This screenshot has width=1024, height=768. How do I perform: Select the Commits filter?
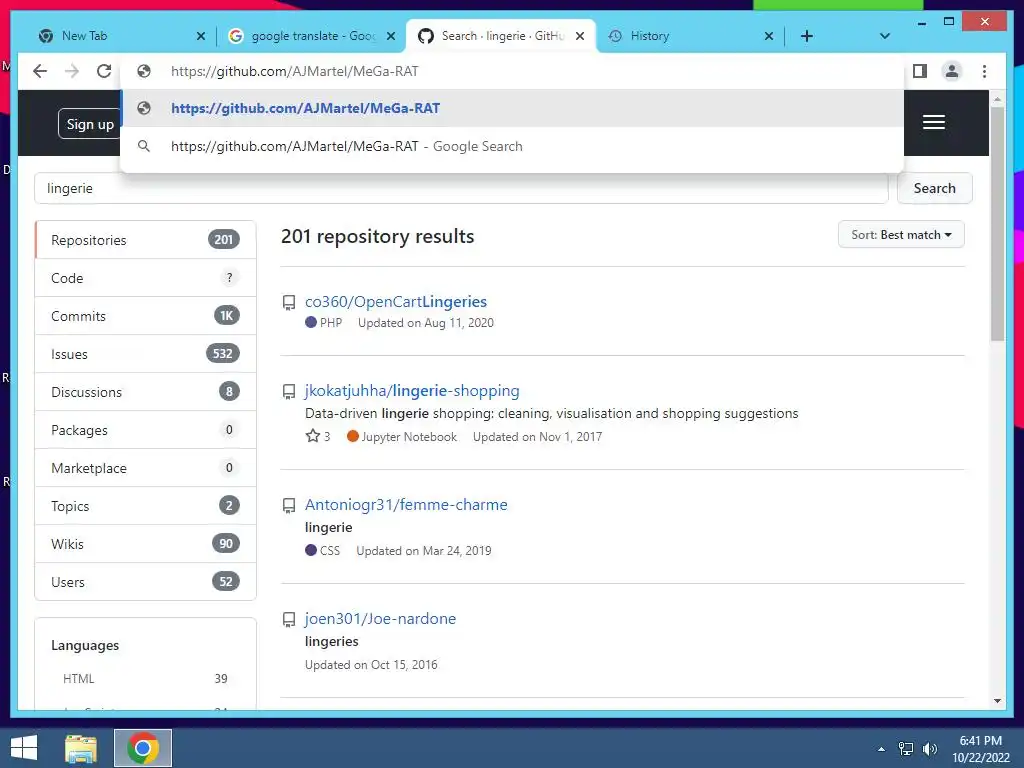(145, 316)
